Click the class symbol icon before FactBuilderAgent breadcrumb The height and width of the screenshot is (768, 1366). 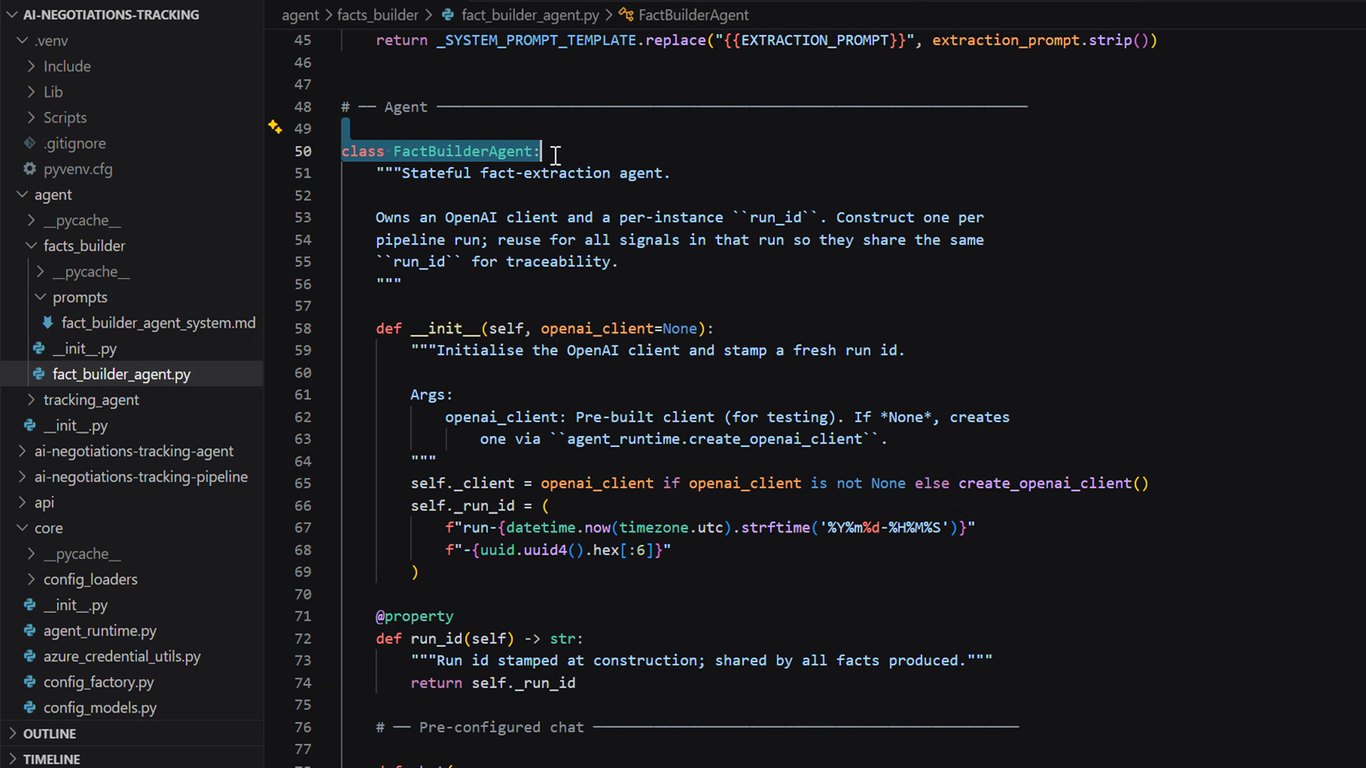pos(626,15)
